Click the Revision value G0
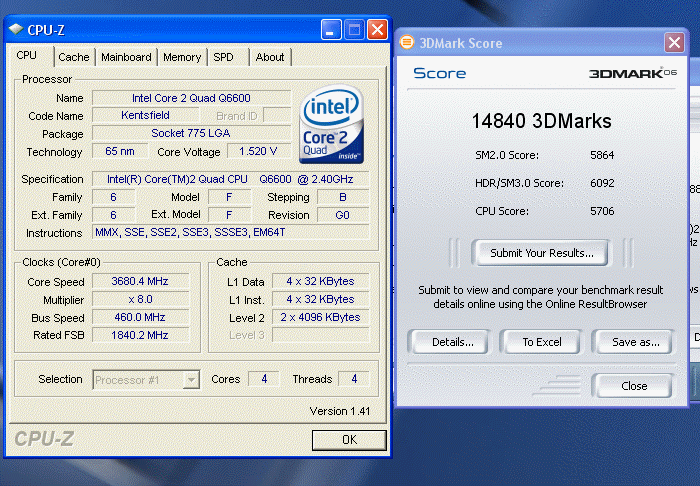700x486 pixels. click(343, 215)
